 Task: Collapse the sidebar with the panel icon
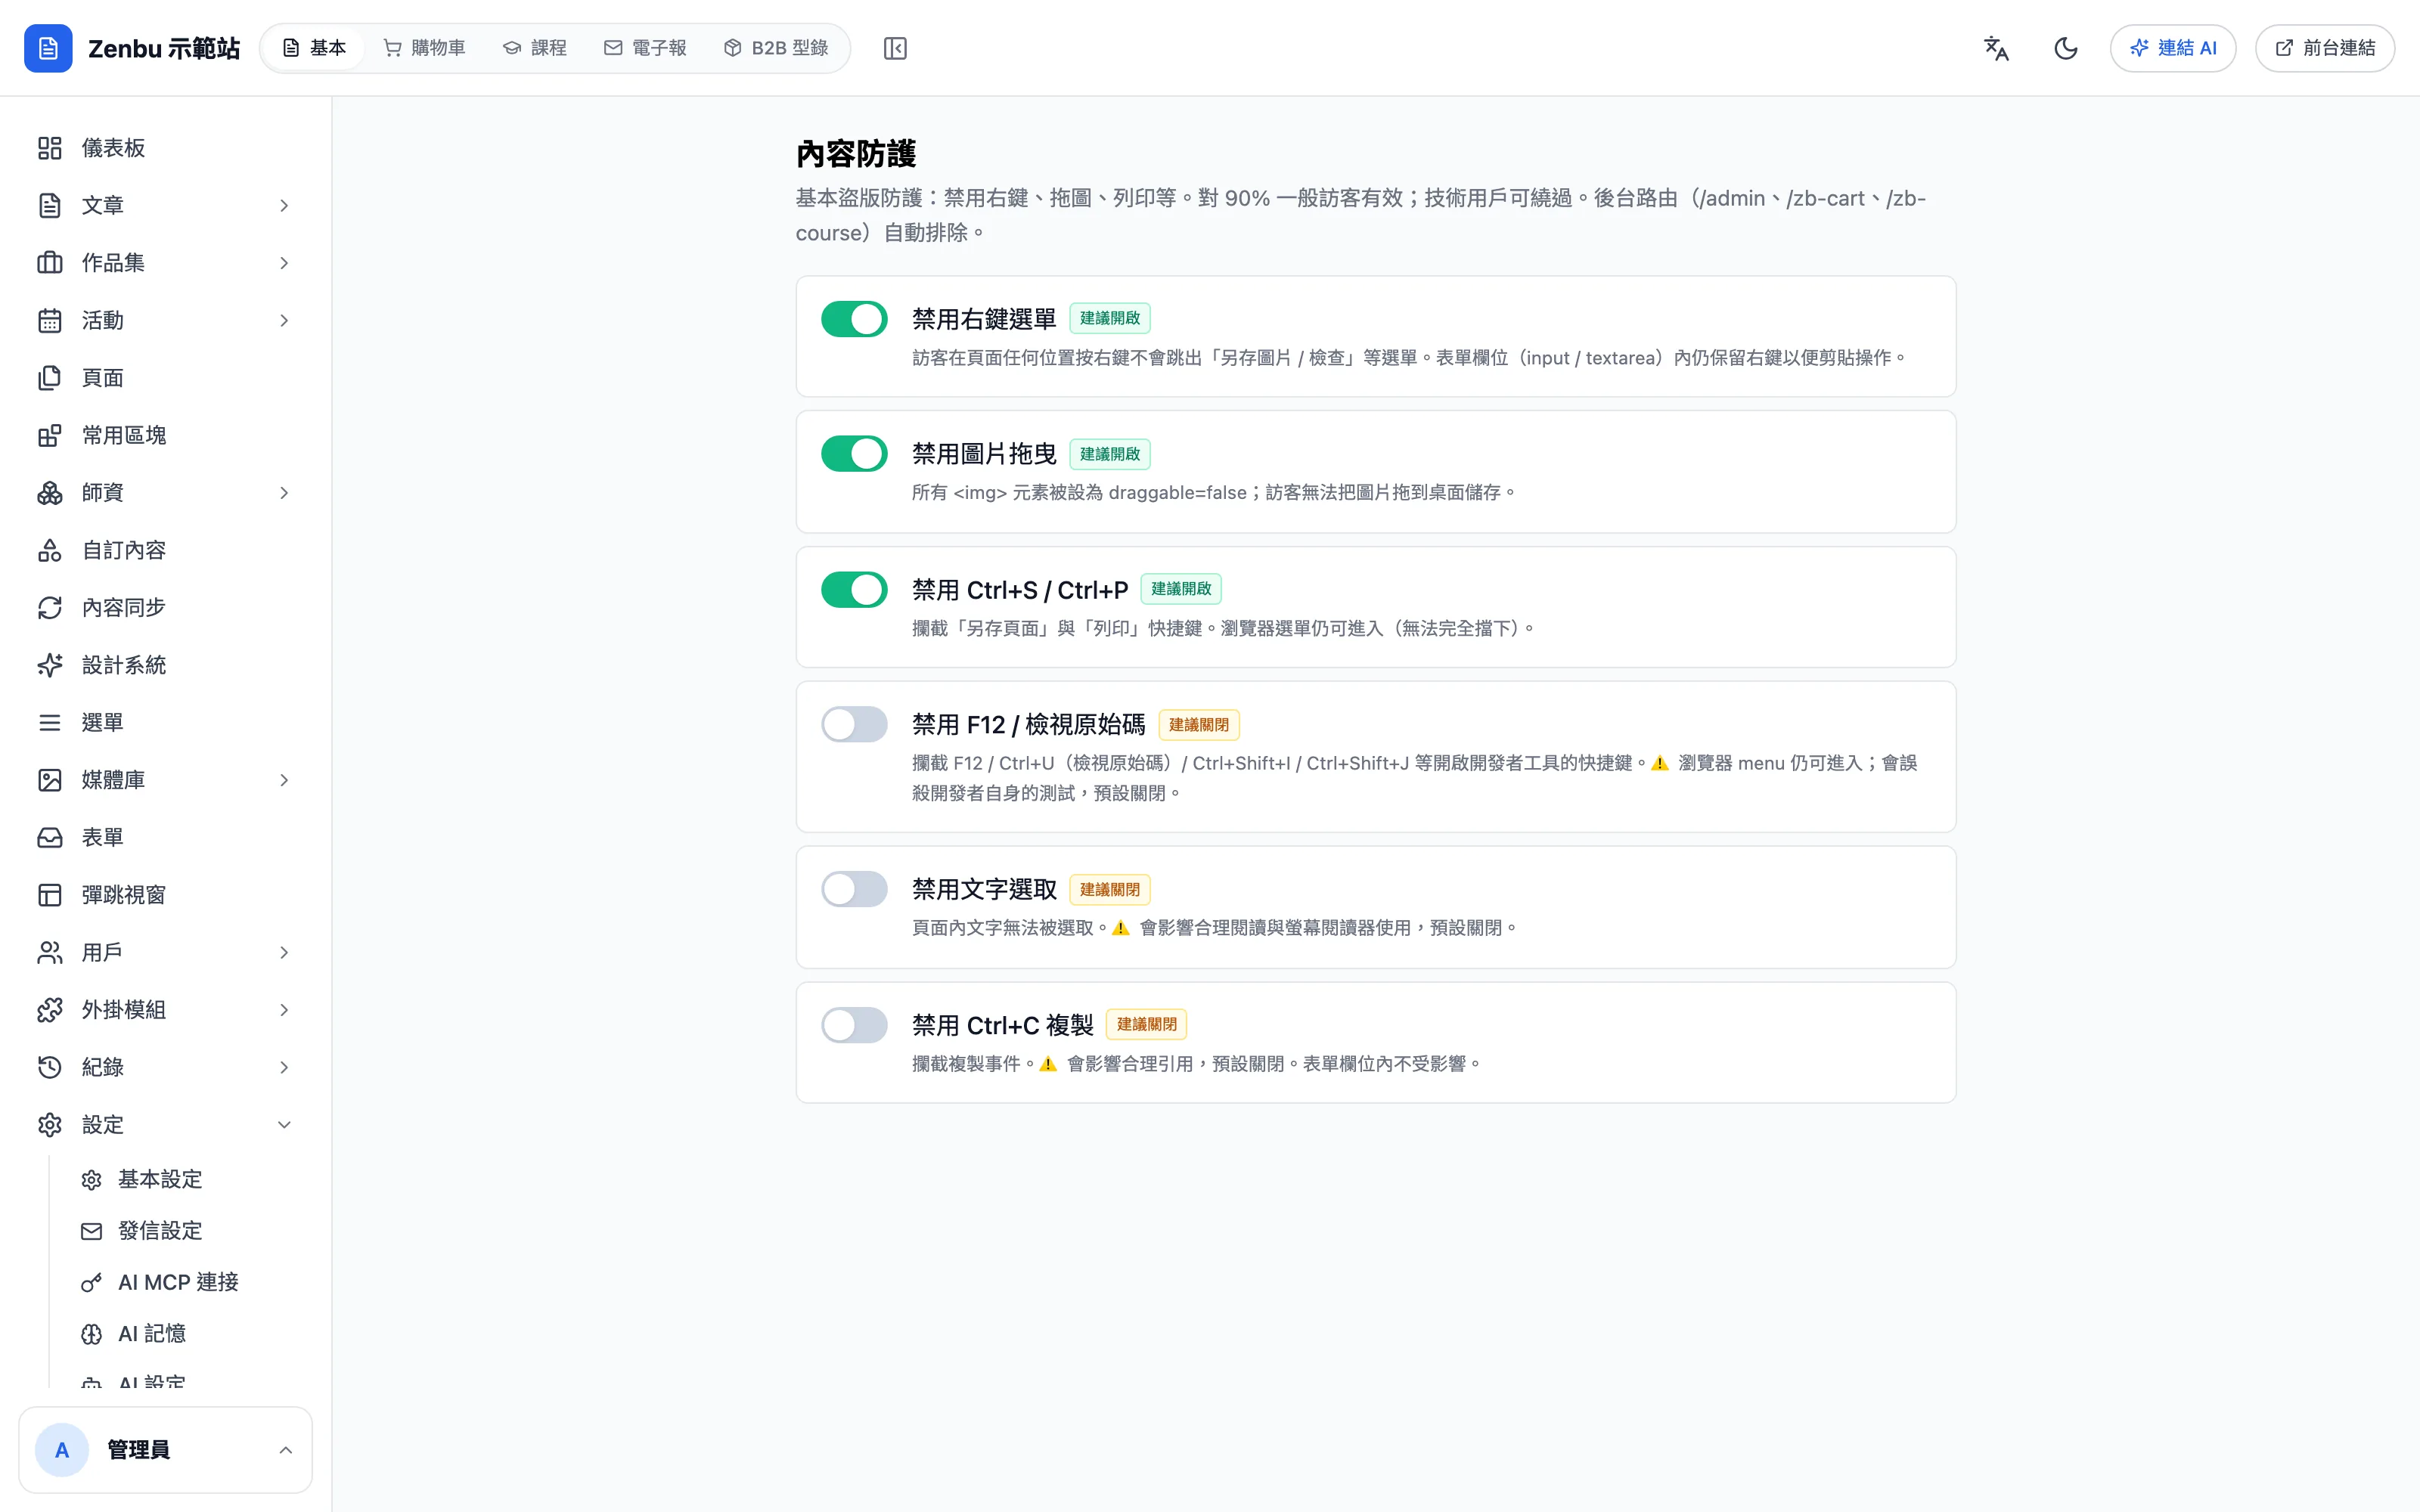tap(895, 48)
